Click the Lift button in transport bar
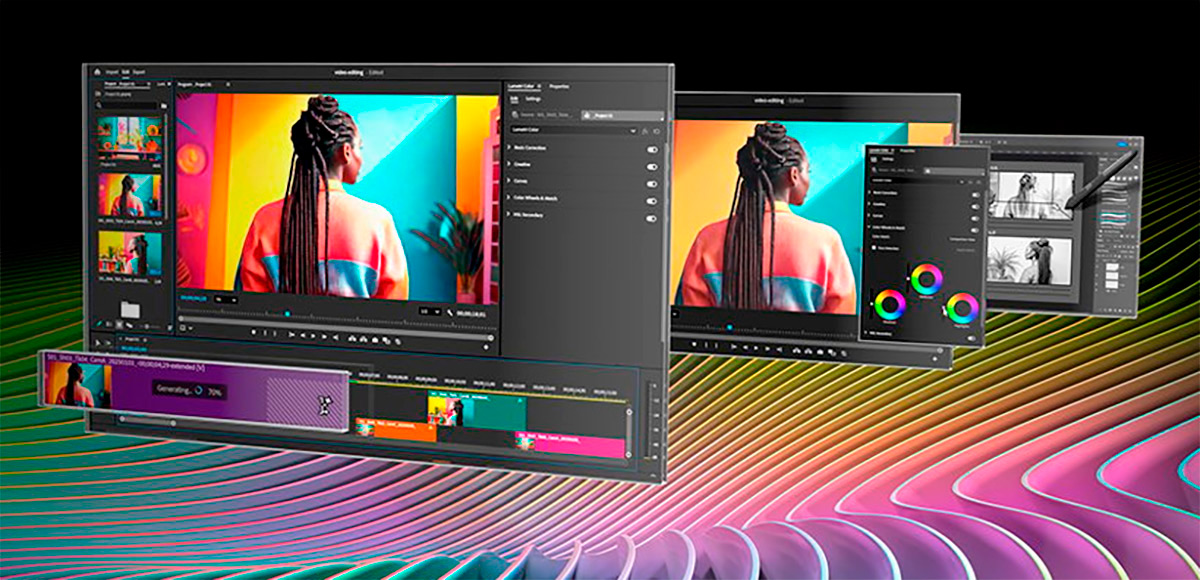1200x580 pixels. [351, 339]
